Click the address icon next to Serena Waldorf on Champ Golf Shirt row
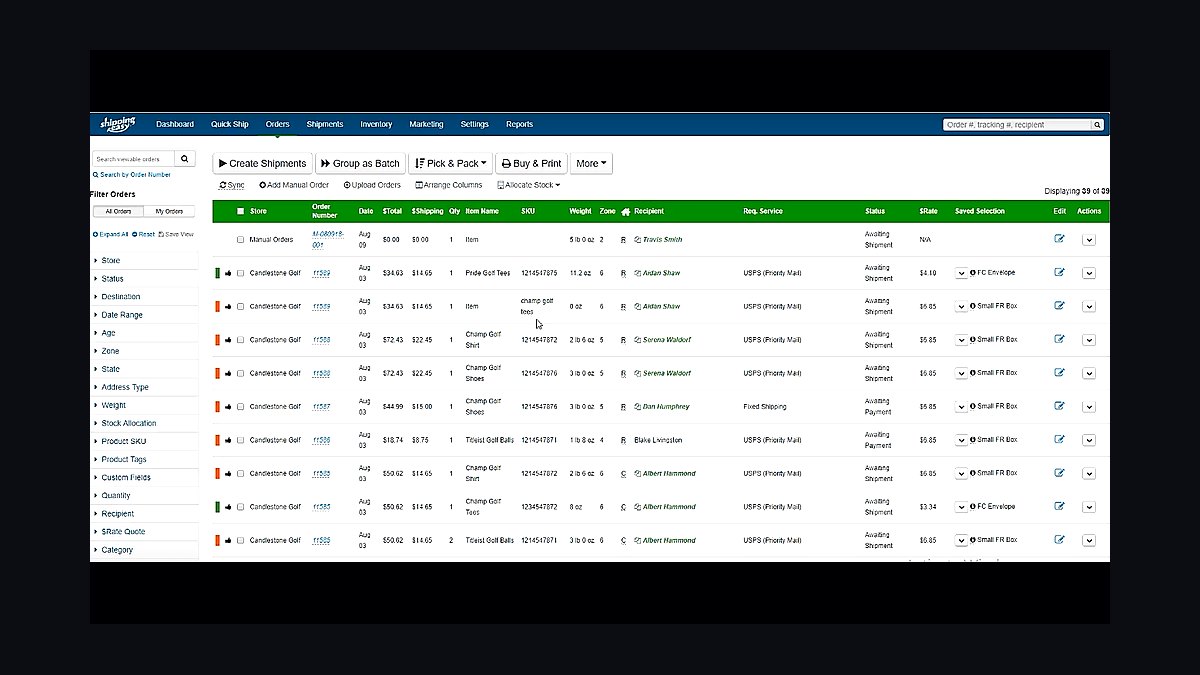The image size is (1200, 675). point(637,340)
